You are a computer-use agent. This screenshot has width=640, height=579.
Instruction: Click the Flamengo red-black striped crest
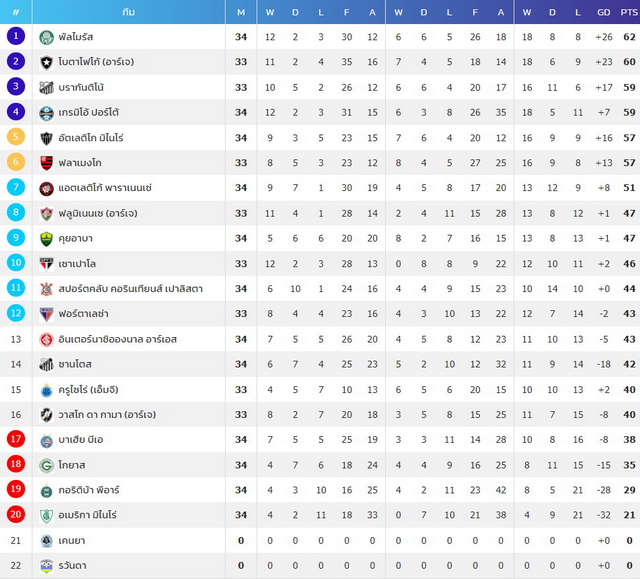pos(47,163)
